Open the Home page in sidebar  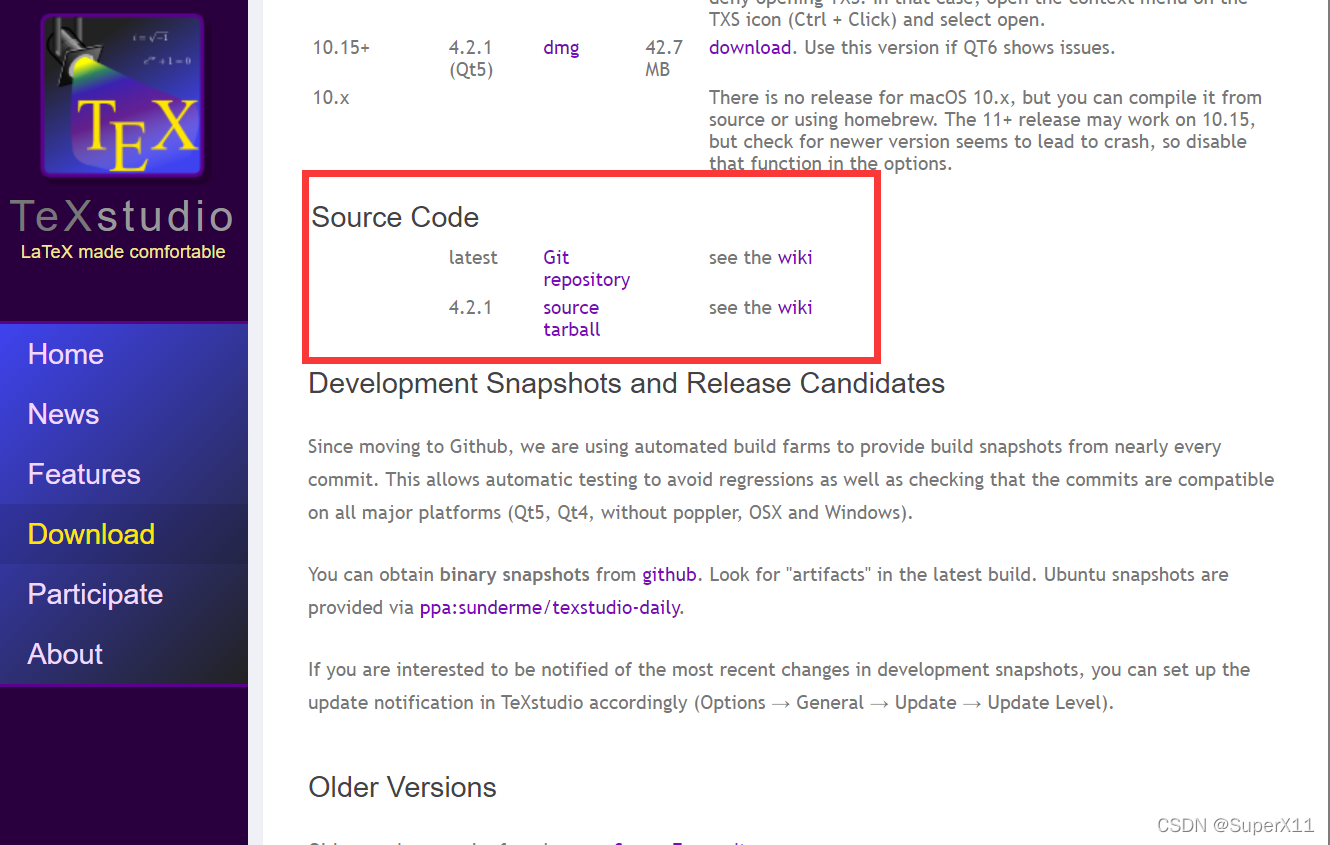(x=66, y=354)
